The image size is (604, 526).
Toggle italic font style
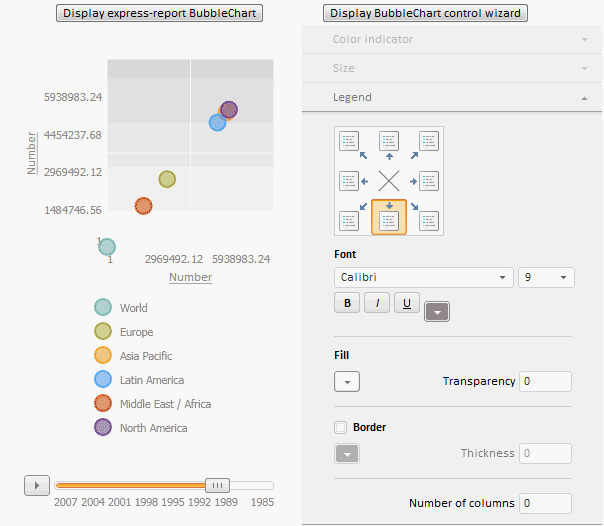(x=377, y=304)
